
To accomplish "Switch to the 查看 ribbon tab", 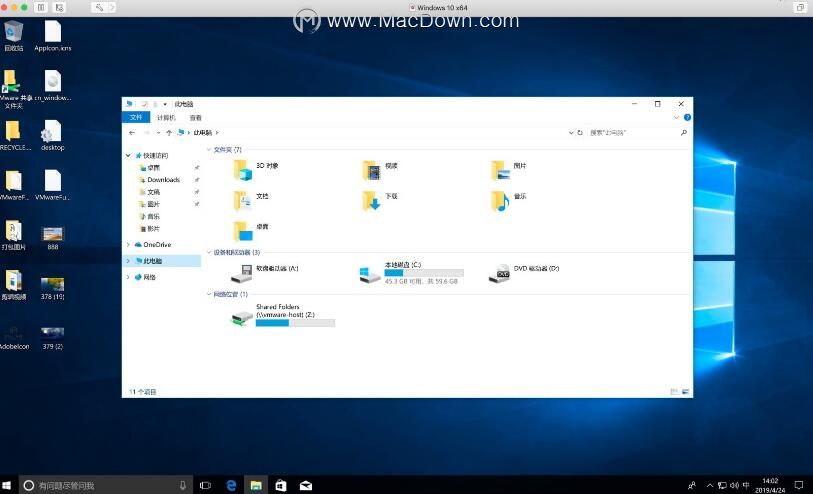I will click(x=195, y=118).
